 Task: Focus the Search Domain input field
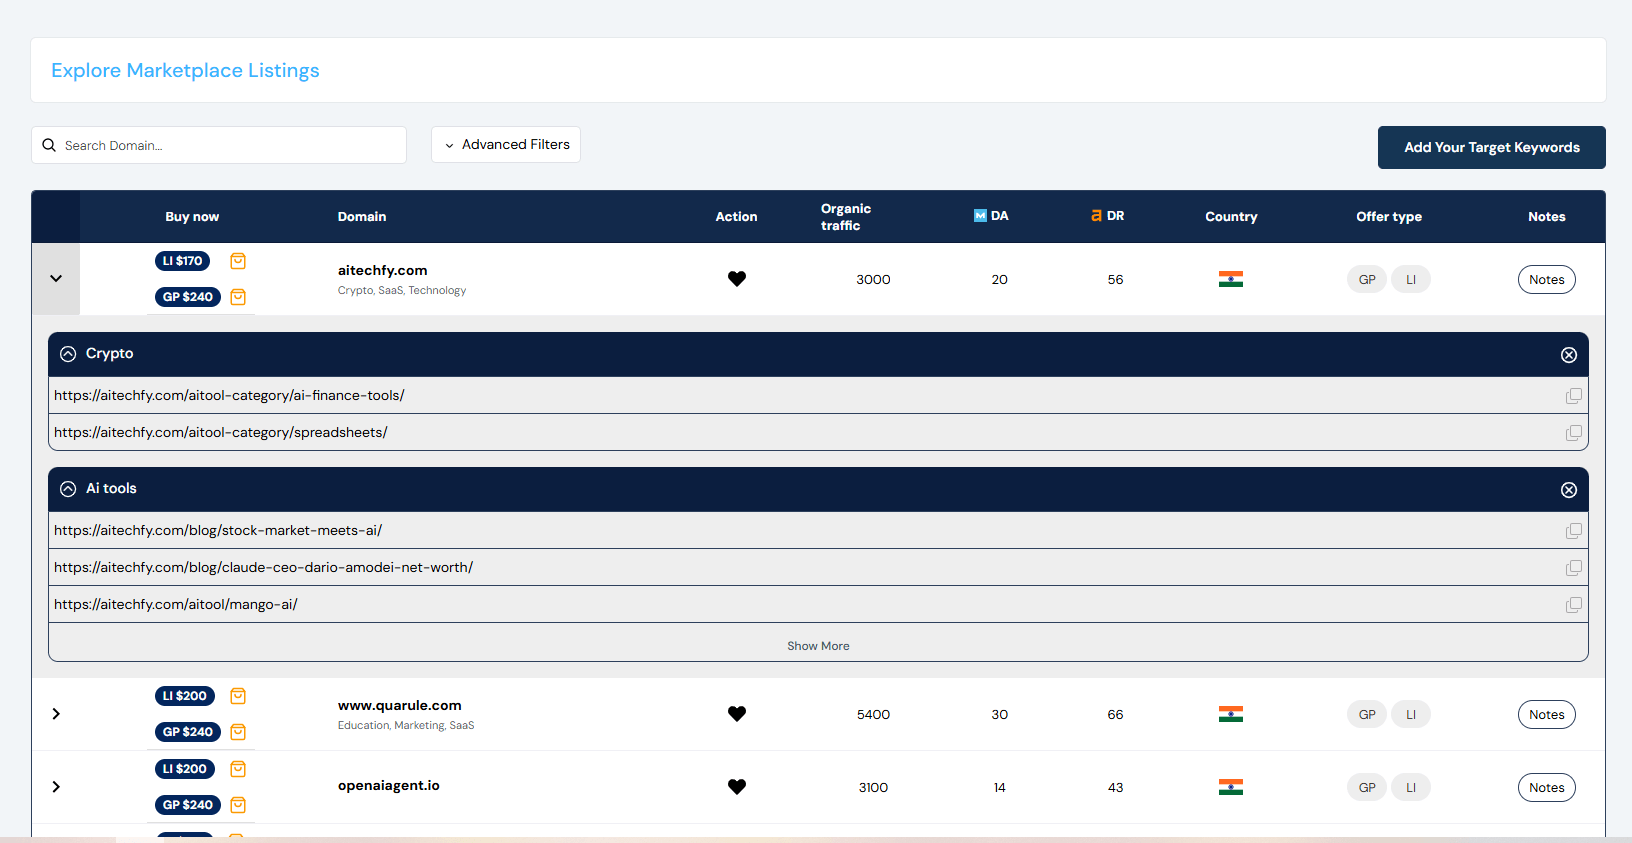pyautogui.click(x=230, y=145)
